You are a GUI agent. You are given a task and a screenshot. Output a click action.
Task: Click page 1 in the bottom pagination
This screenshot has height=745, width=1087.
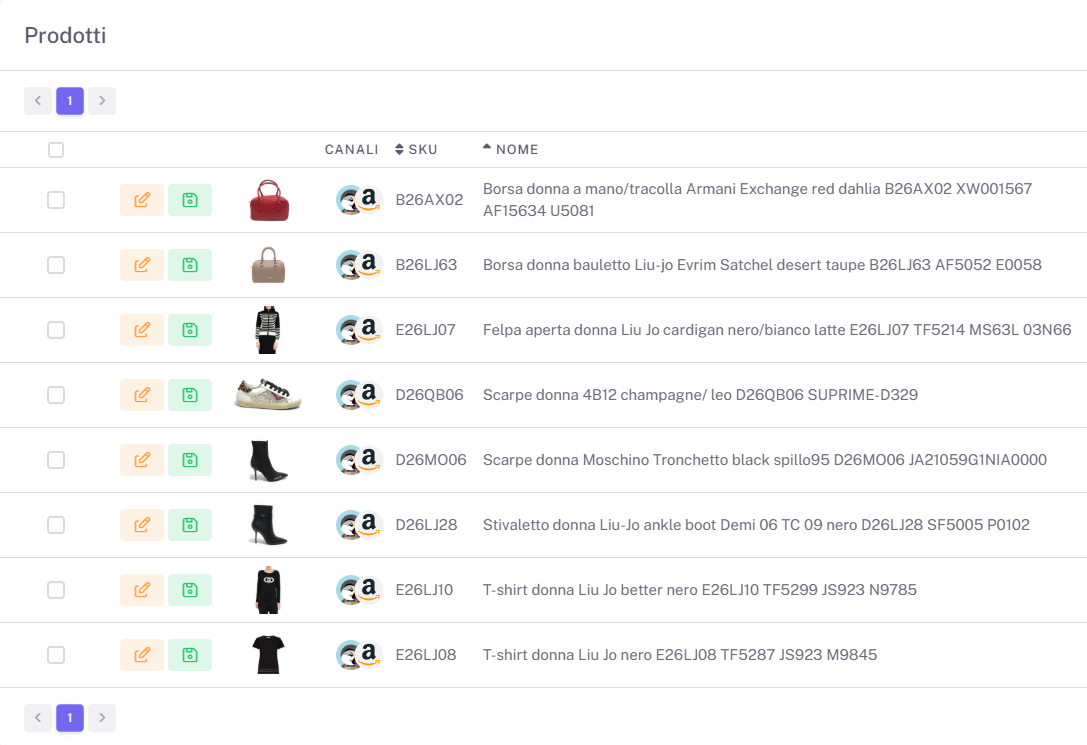coord(70,718)
